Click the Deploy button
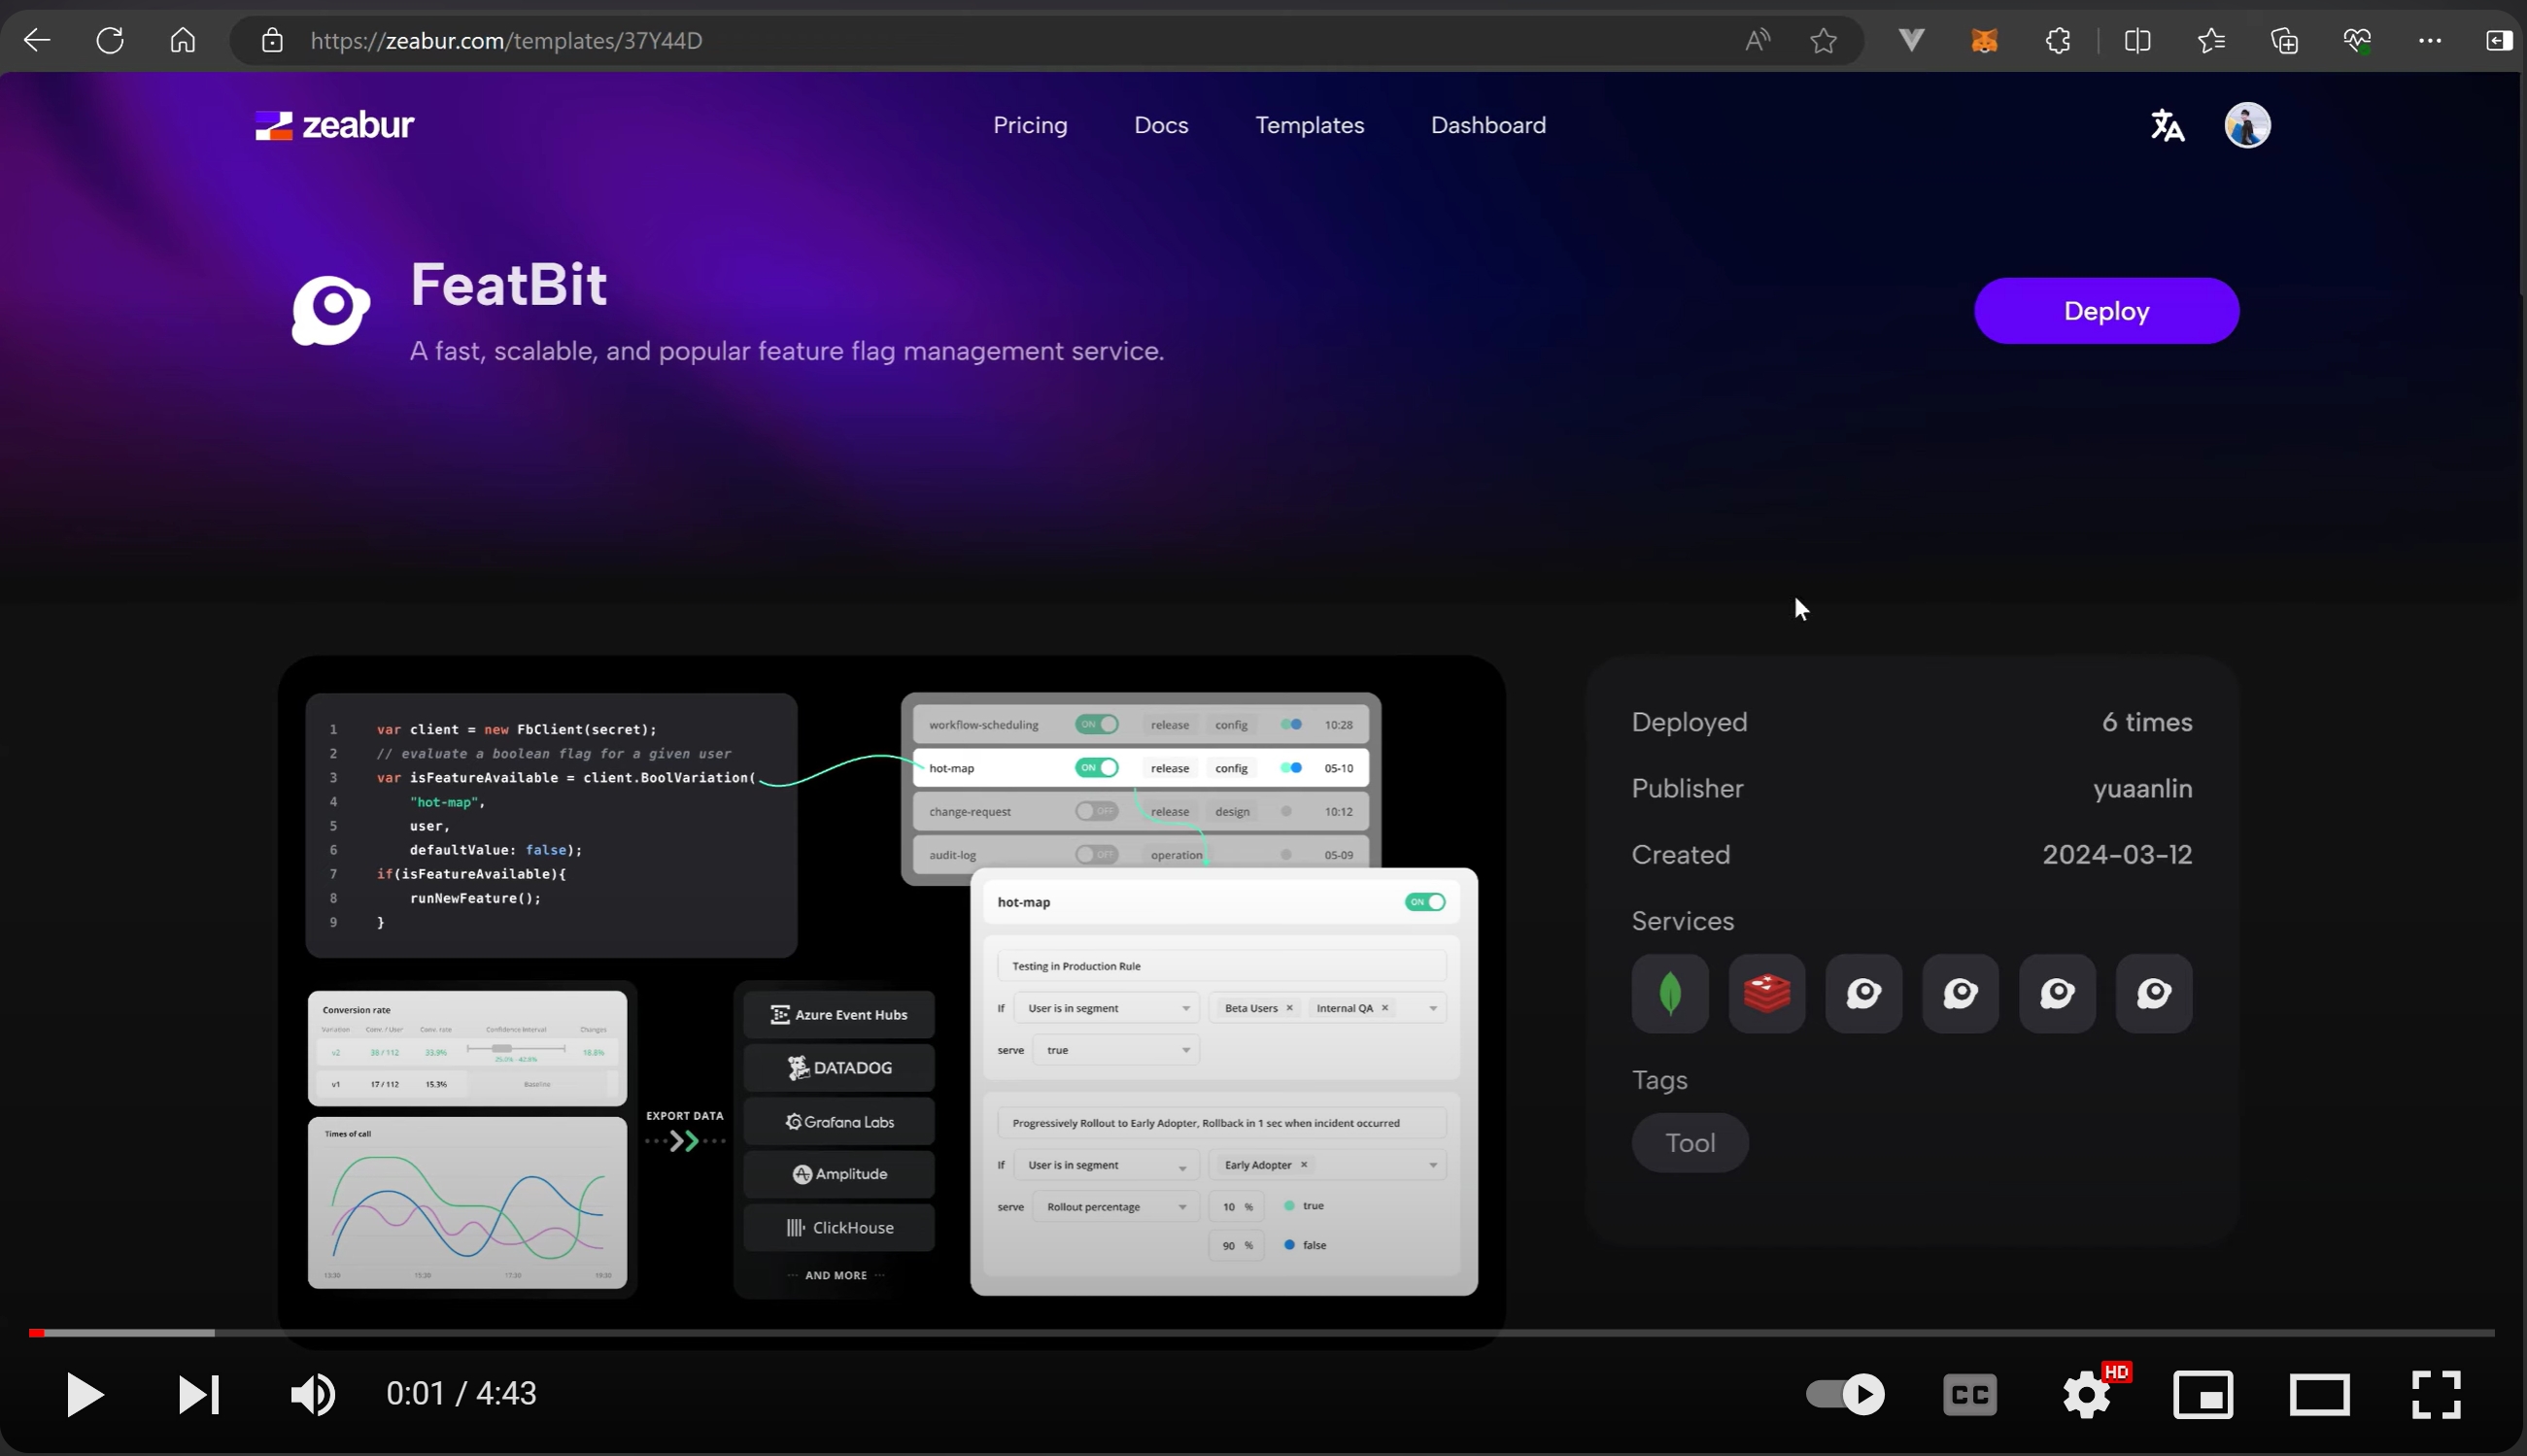Viewport: 2527px width, 1456px height. [2106, 311]
